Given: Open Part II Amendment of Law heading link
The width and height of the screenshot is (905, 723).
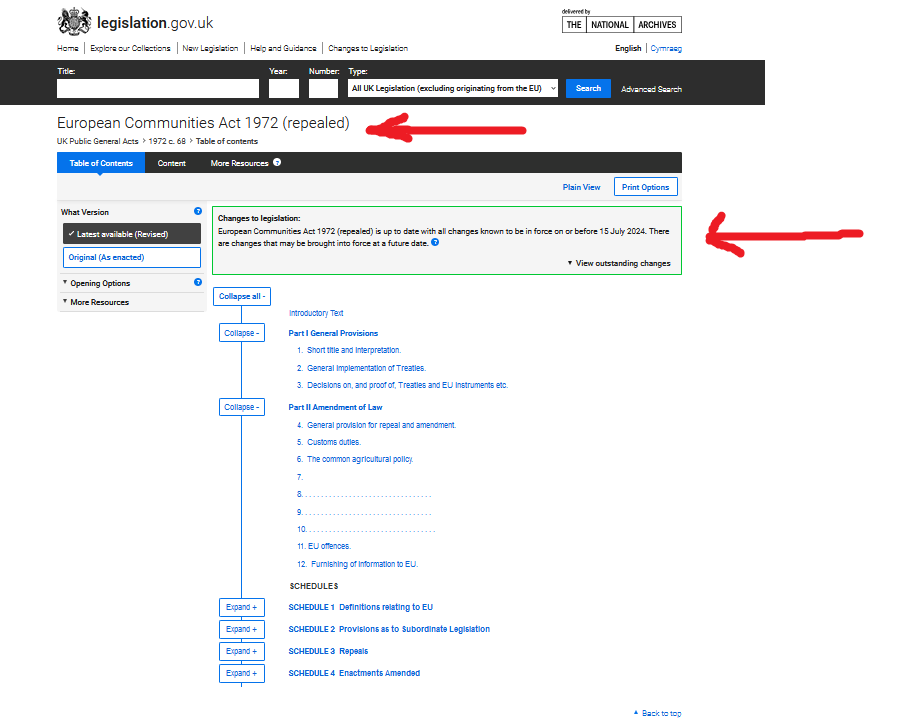Looking at the screenshot, I should pos(335,407).
